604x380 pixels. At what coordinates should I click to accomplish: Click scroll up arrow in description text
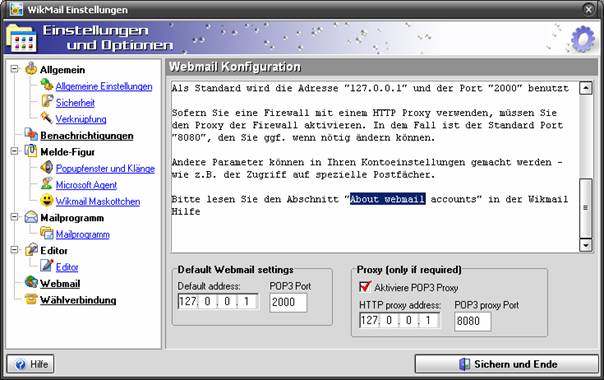click(586, 88)
